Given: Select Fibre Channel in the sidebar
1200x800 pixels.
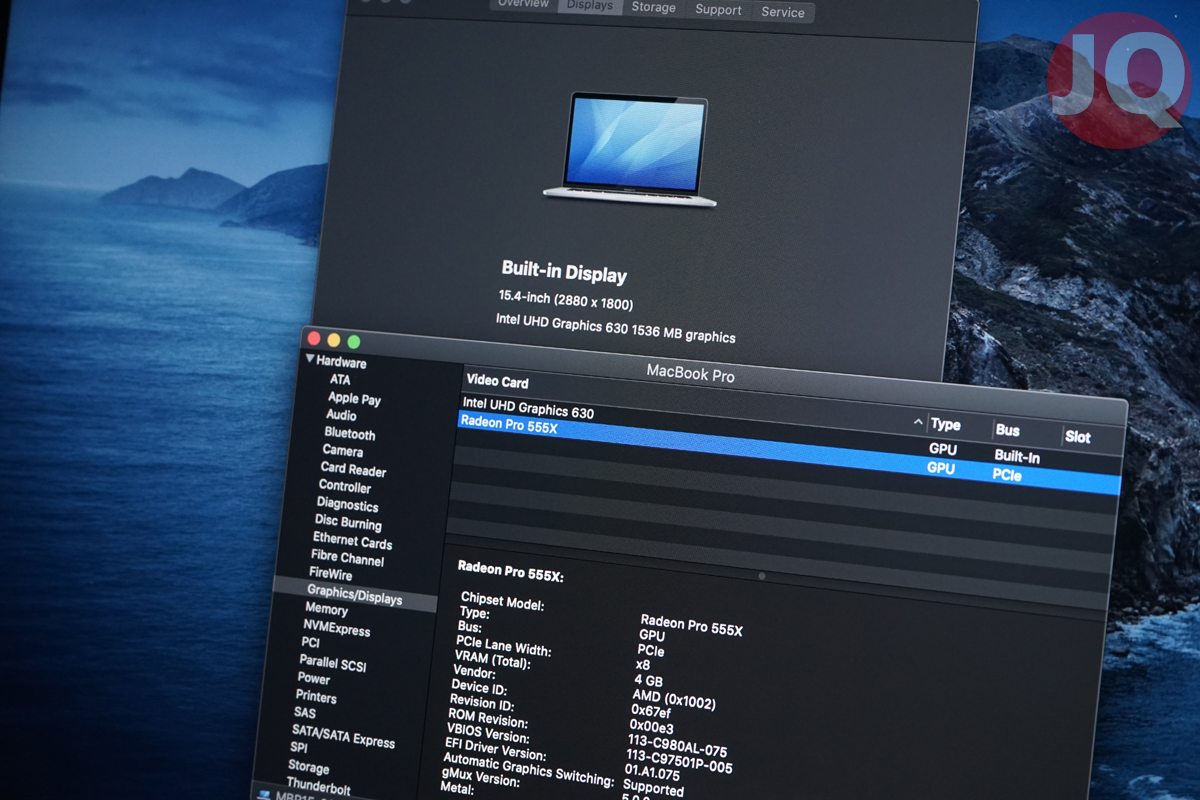Looking at the screenshot, I should click(x=347, y=558).
